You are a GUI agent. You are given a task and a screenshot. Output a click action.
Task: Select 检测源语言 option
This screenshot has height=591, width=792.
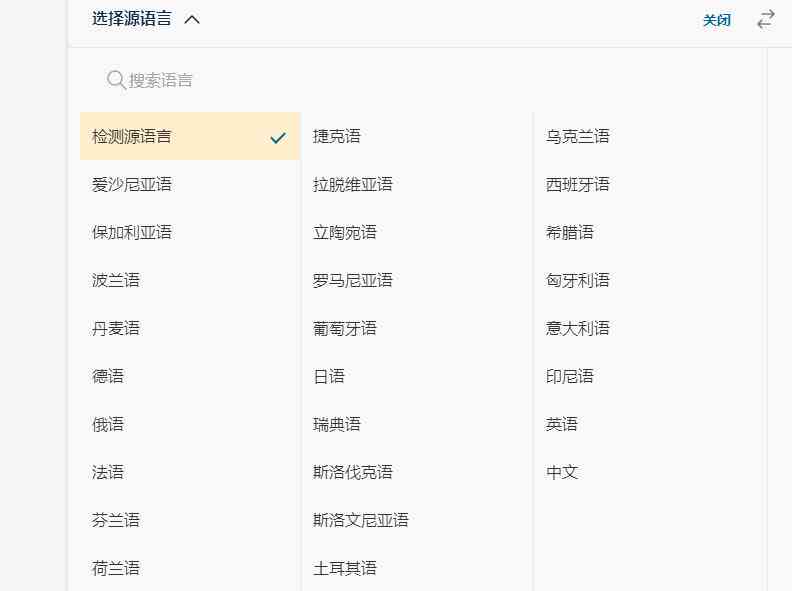(190, 136)
